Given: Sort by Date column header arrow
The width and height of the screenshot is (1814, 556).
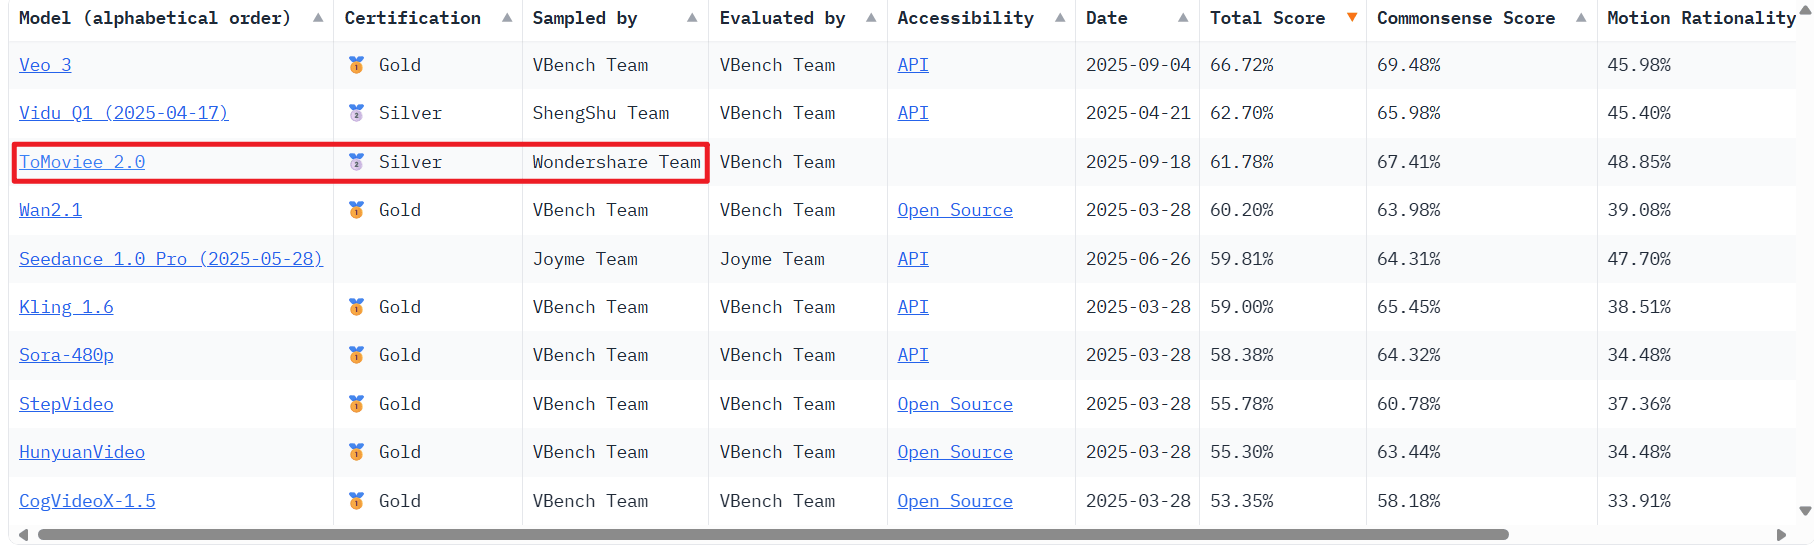Looking at the screenshot, I should pyautogui.click(x=1183, y=18).
